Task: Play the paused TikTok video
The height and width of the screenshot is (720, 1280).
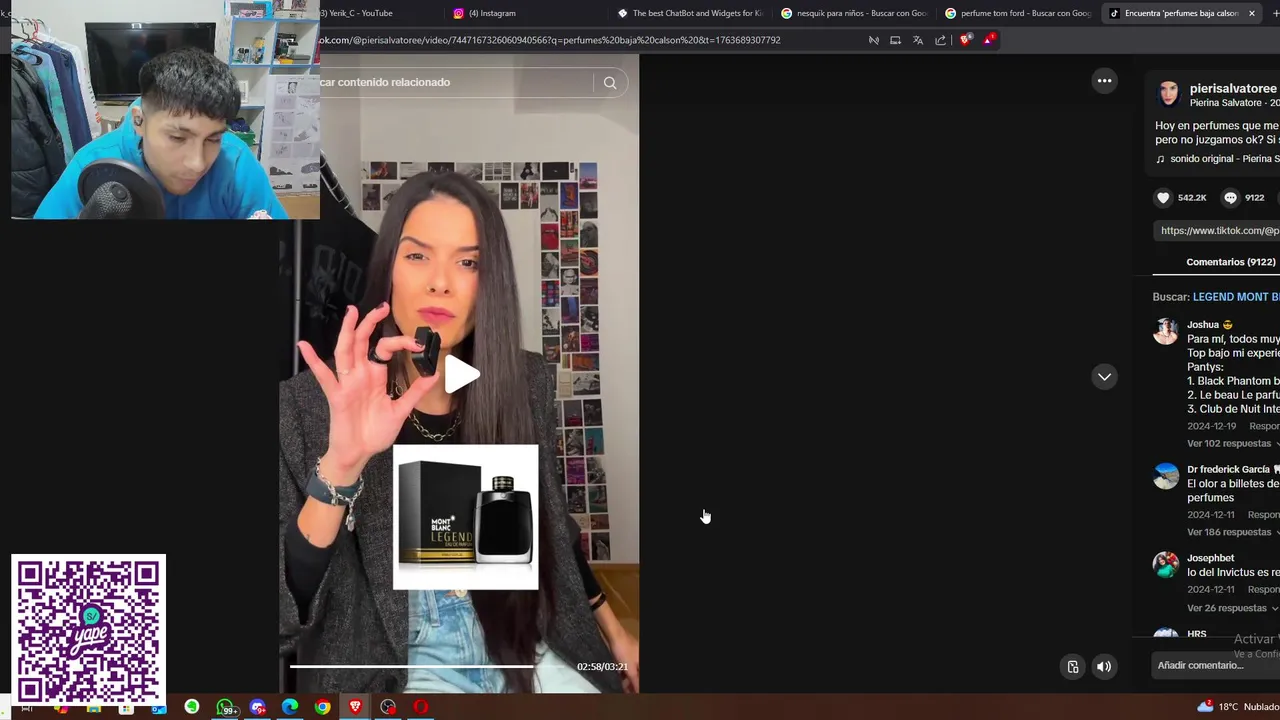Action: click(x=461, y=375)
